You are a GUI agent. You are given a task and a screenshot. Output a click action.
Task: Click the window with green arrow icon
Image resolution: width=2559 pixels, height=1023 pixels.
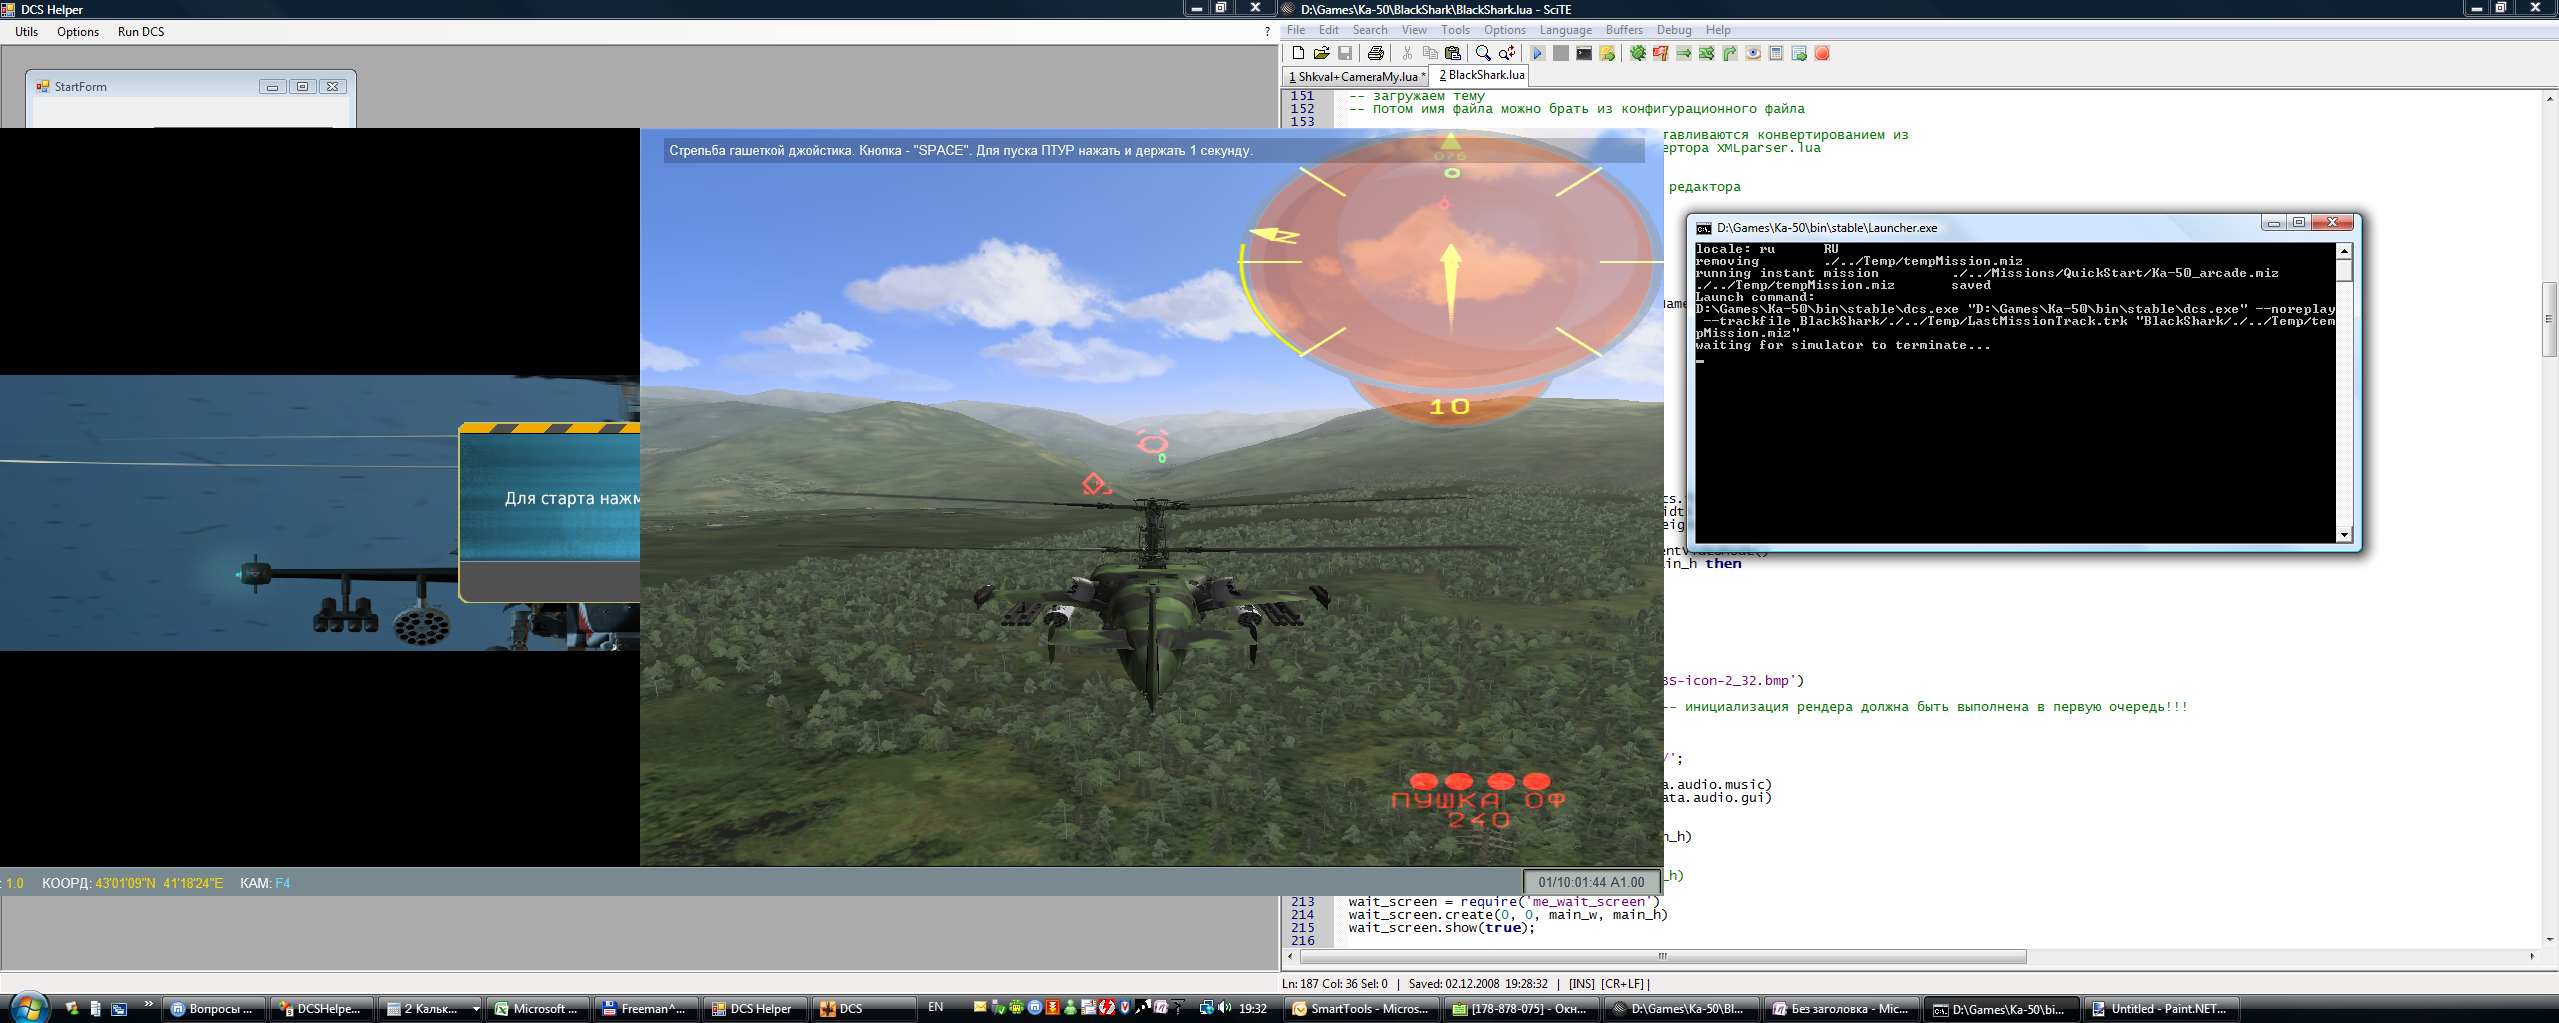point(1799,53)
